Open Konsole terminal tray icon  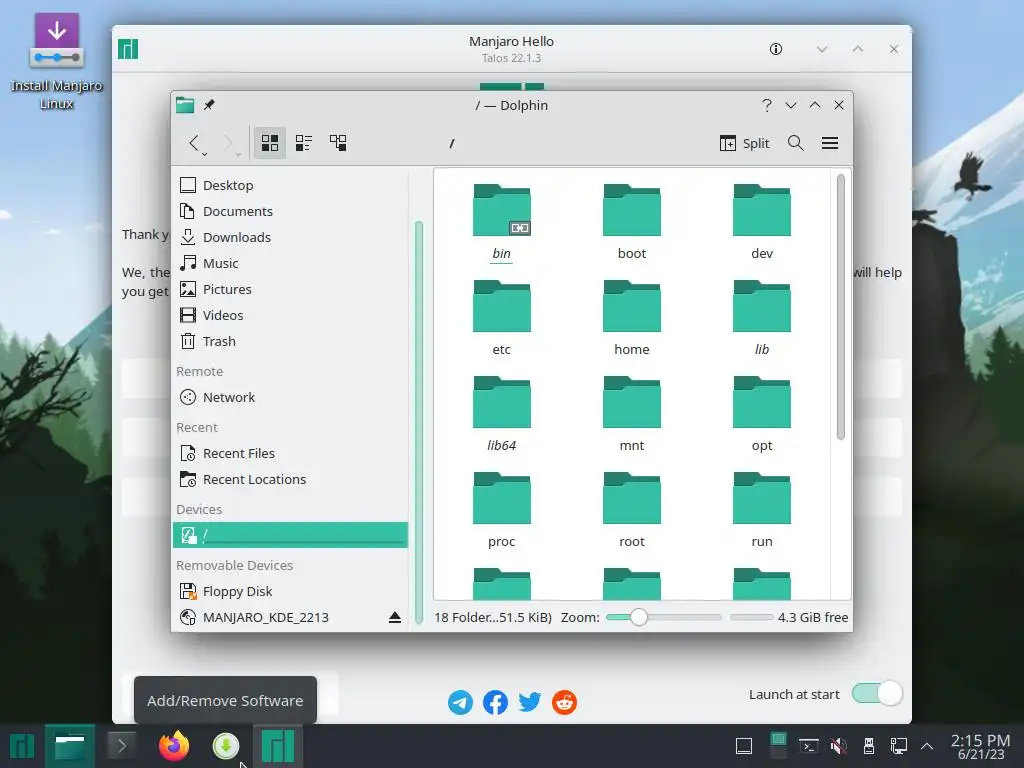[808, 746]
